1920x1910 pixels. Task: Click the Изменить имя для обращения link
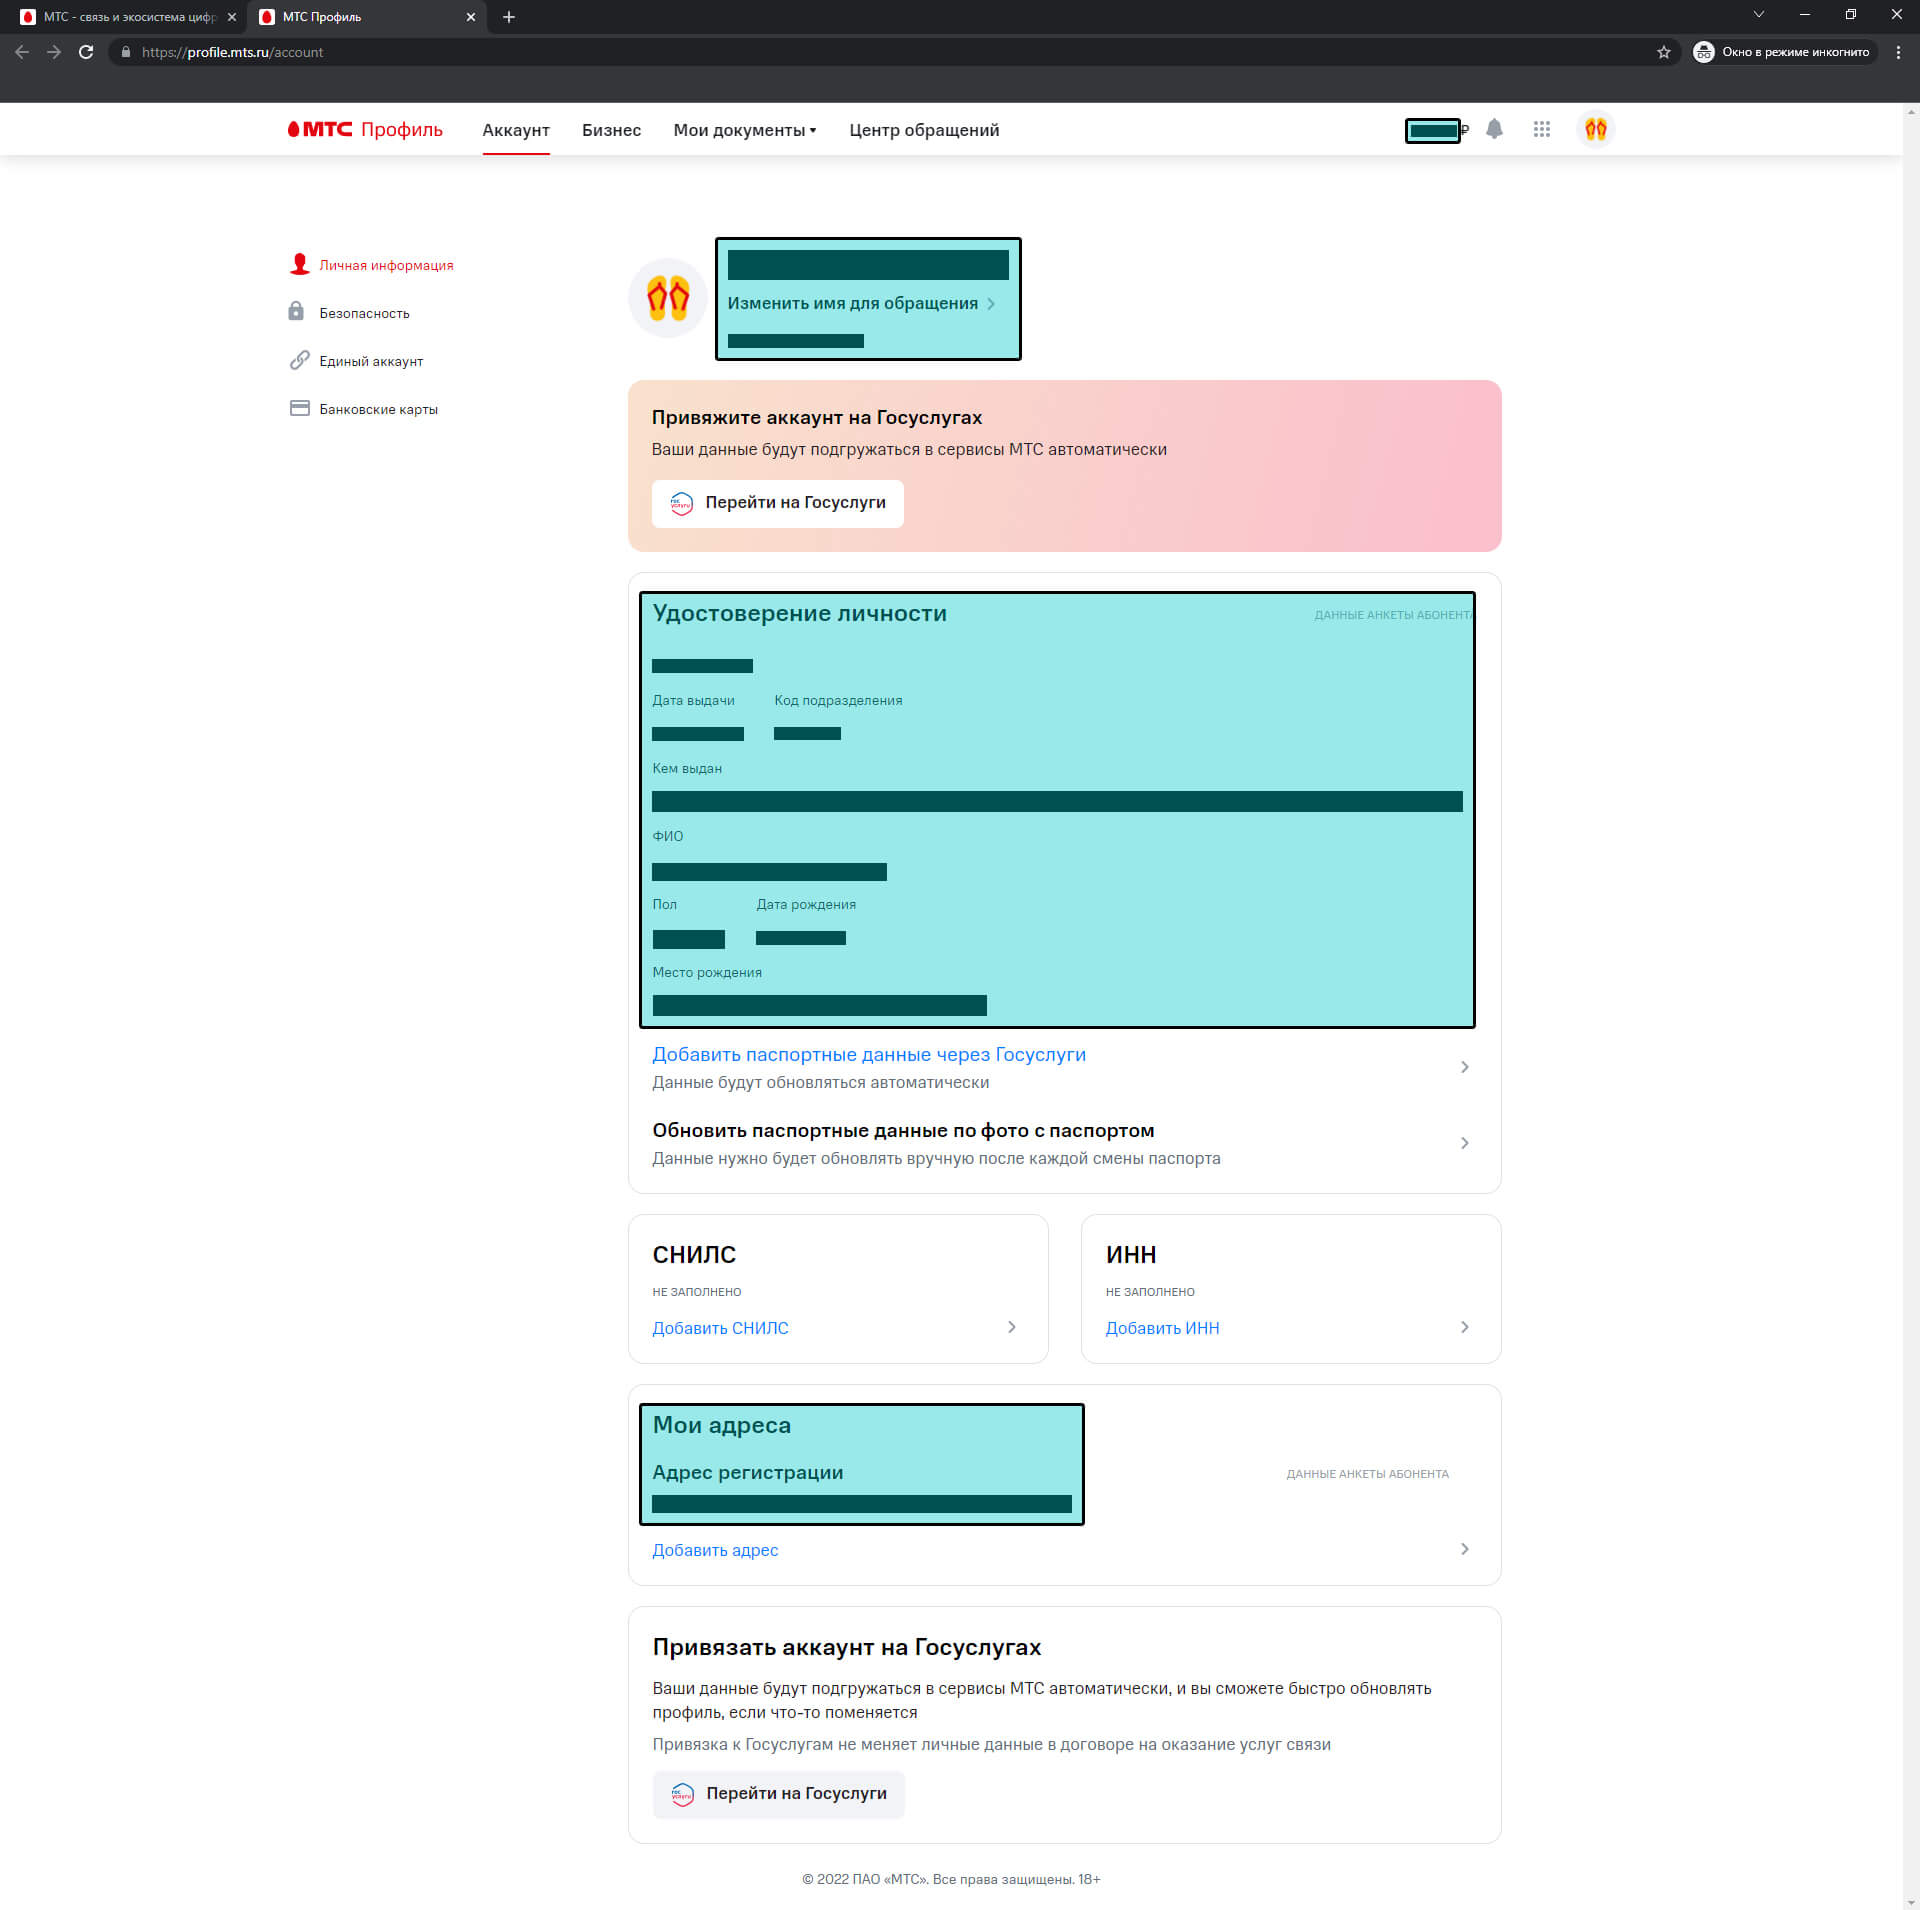pyautogui.click(x=852, y=303)
